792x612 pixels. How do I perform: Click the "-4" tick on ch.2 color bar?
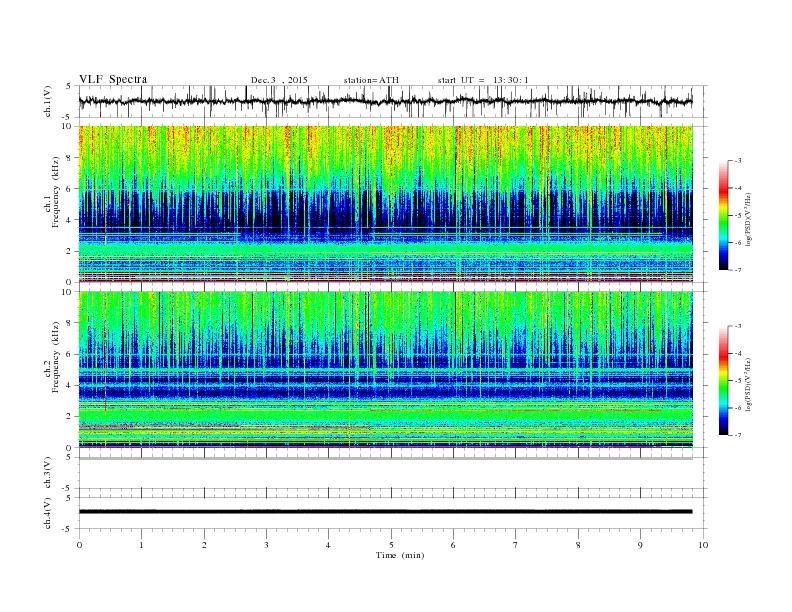[738, 353]
